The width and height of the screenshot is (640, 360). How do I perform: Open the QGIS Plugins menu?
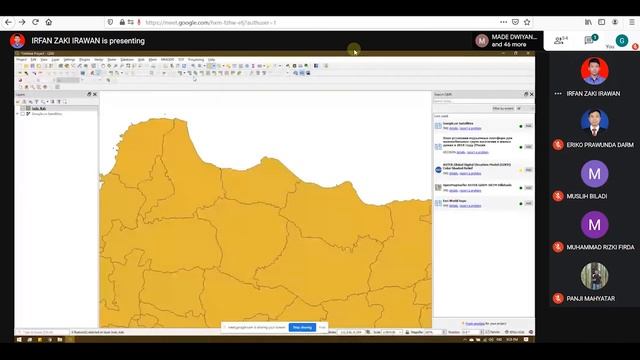[x=84, y=60]
